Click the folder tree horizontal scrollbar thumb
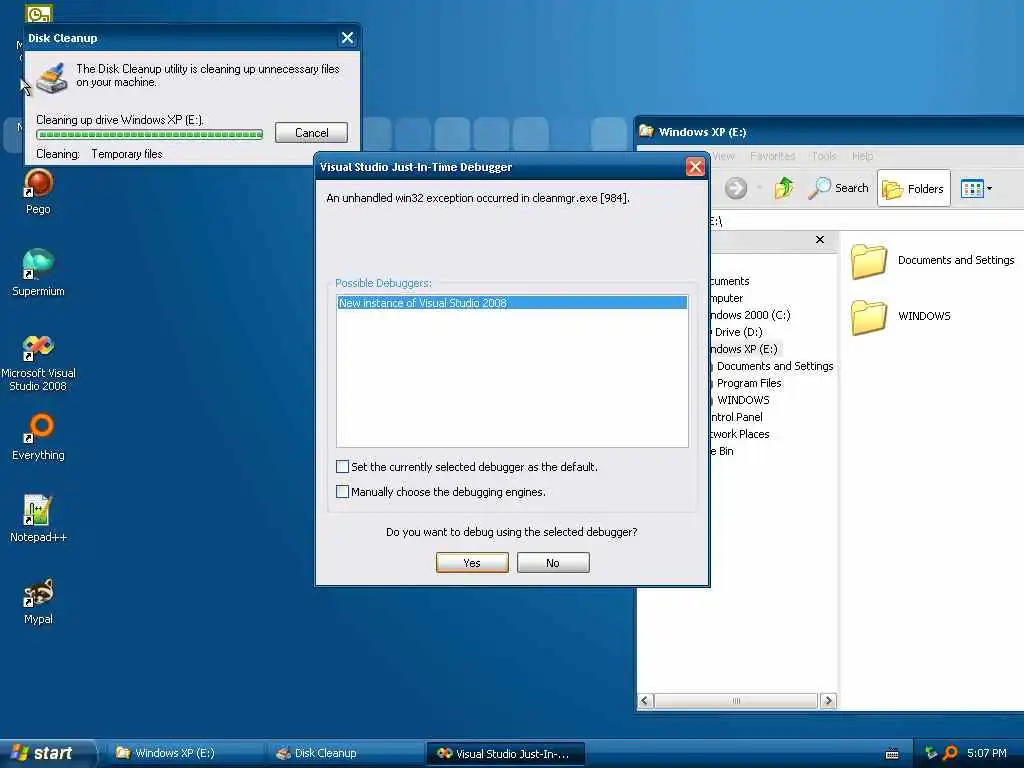The height and width of the screenshot is (768, 1024). pos(735,701)
